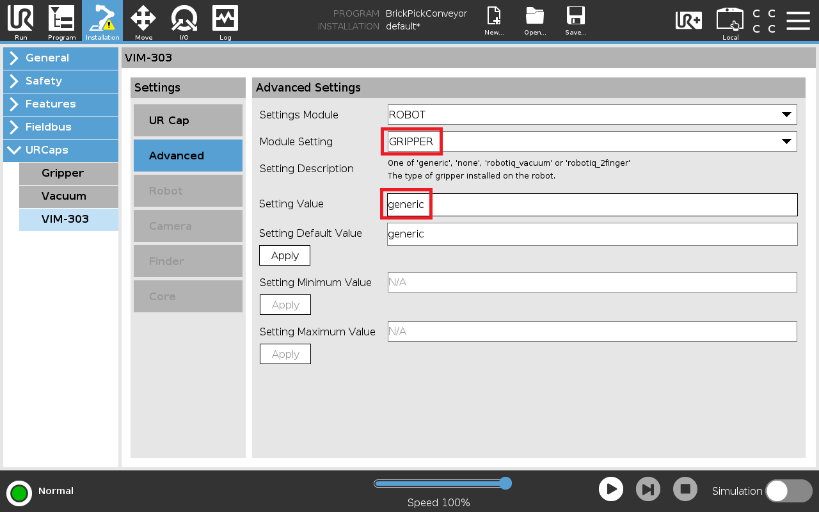Click the program name BrickPickConveyor

426,14
